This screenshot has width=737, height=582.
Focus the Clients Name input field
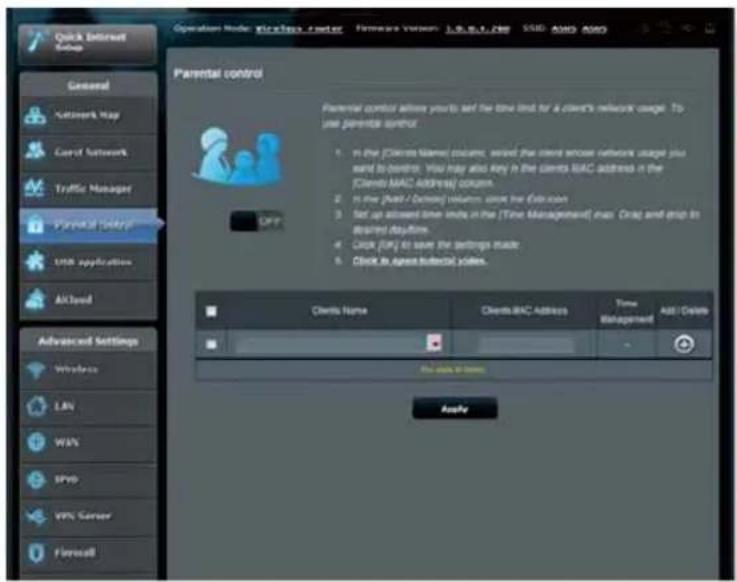point(331,344)
